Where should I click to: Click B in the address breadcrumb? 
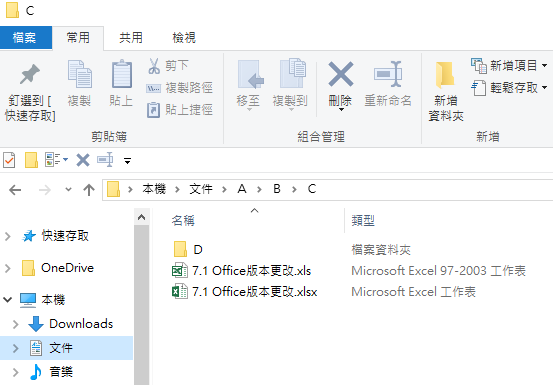click(x=277, y=189)
